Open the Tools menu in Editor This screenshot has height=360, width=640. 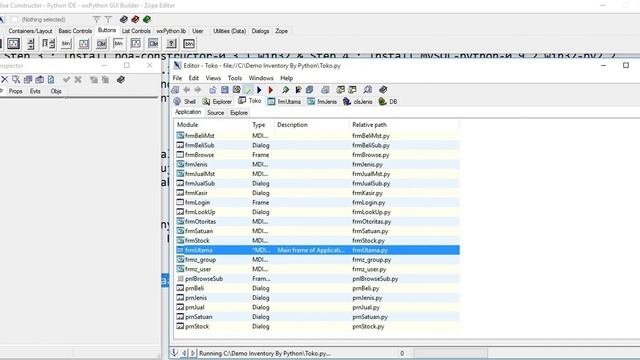(x=235, y=78)
